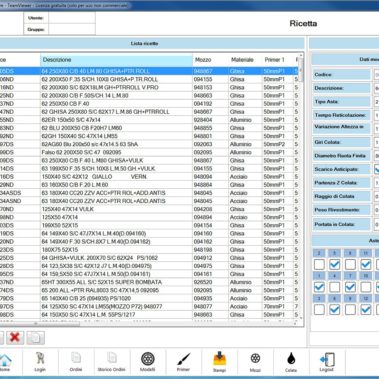Sort list by Descrizione column header
The width and height of the screenshot is (379, 379).
click(x=116, y=60)
